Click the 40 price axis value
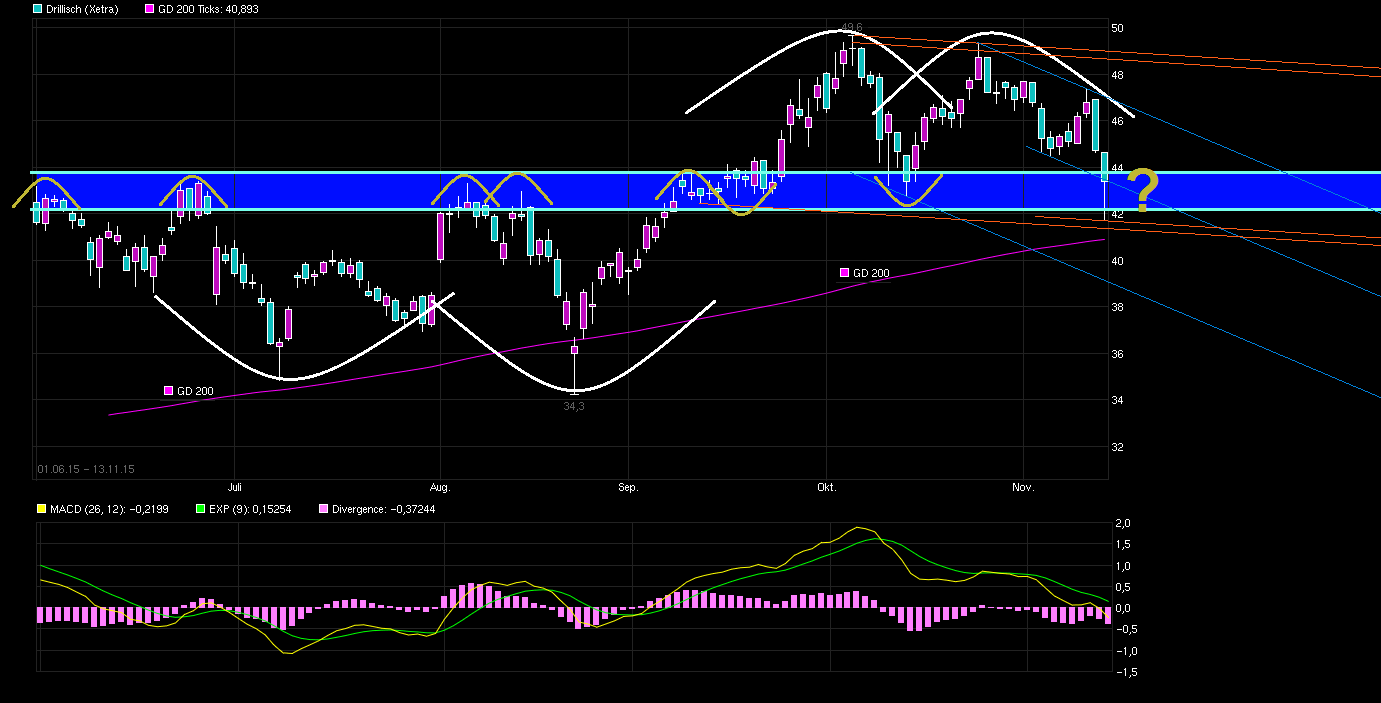This screenshot has height=703, width=1381. pyautogui.click(x=1117, y=261)
